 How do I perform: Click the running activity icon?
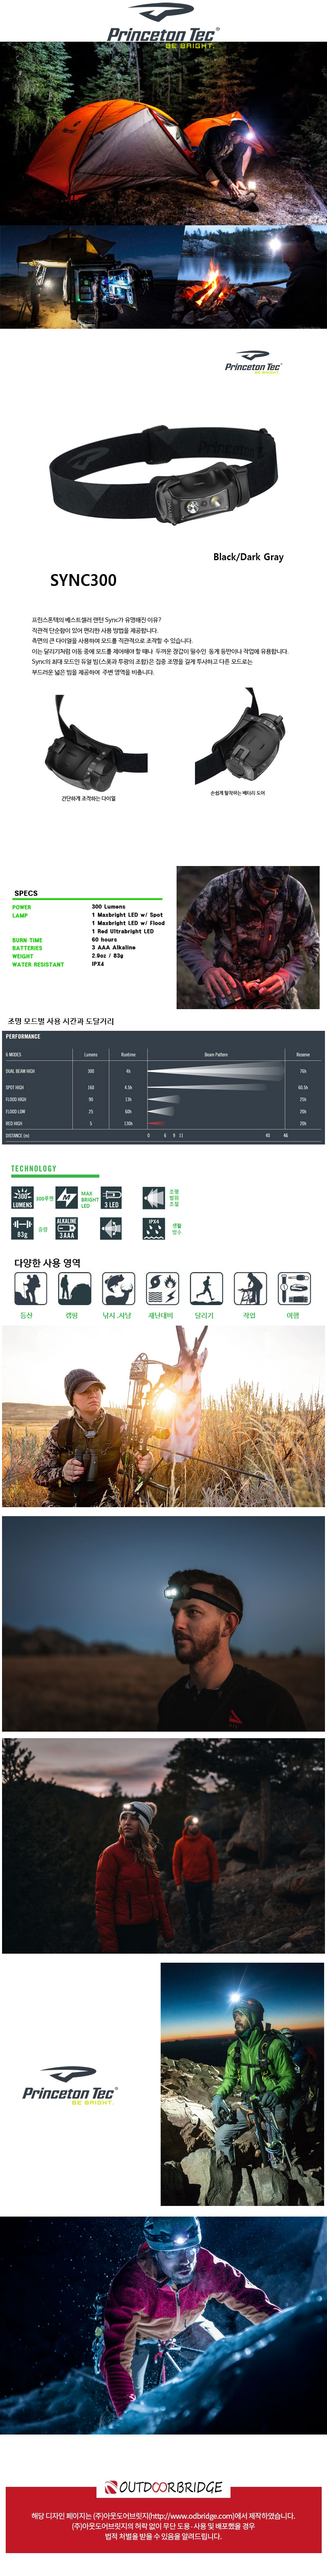(x=206, y=1288)
